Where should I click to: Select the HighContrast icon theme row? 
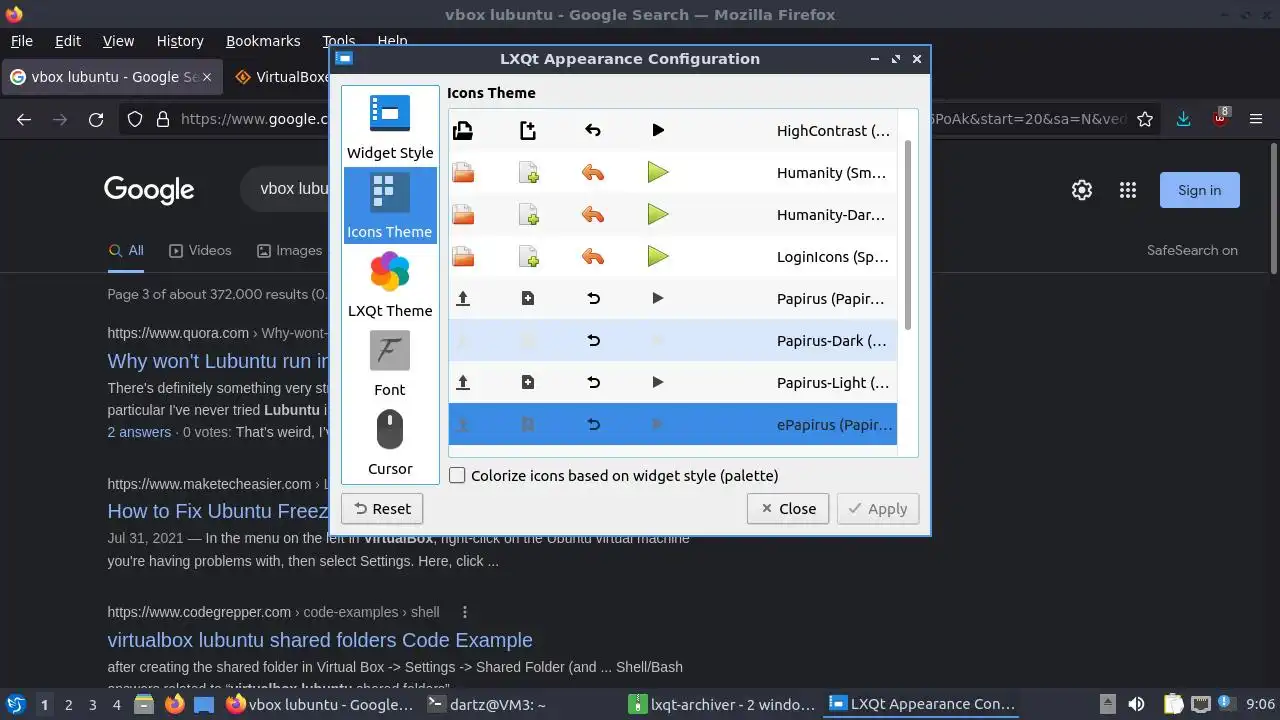672,131
